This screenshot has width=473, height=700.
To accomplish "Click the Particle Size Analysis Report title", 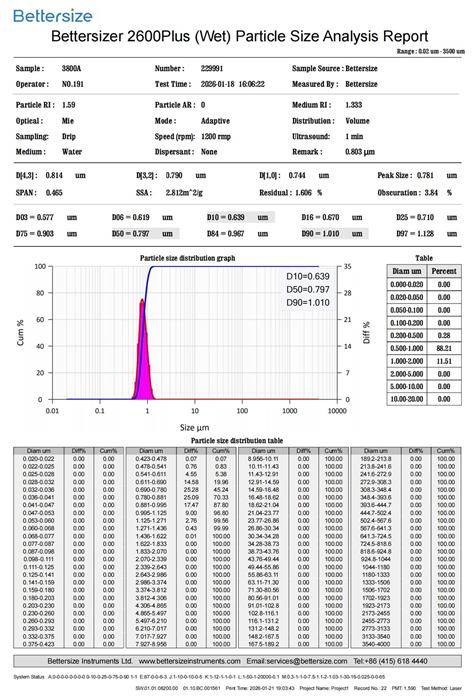I will point(240,36).
